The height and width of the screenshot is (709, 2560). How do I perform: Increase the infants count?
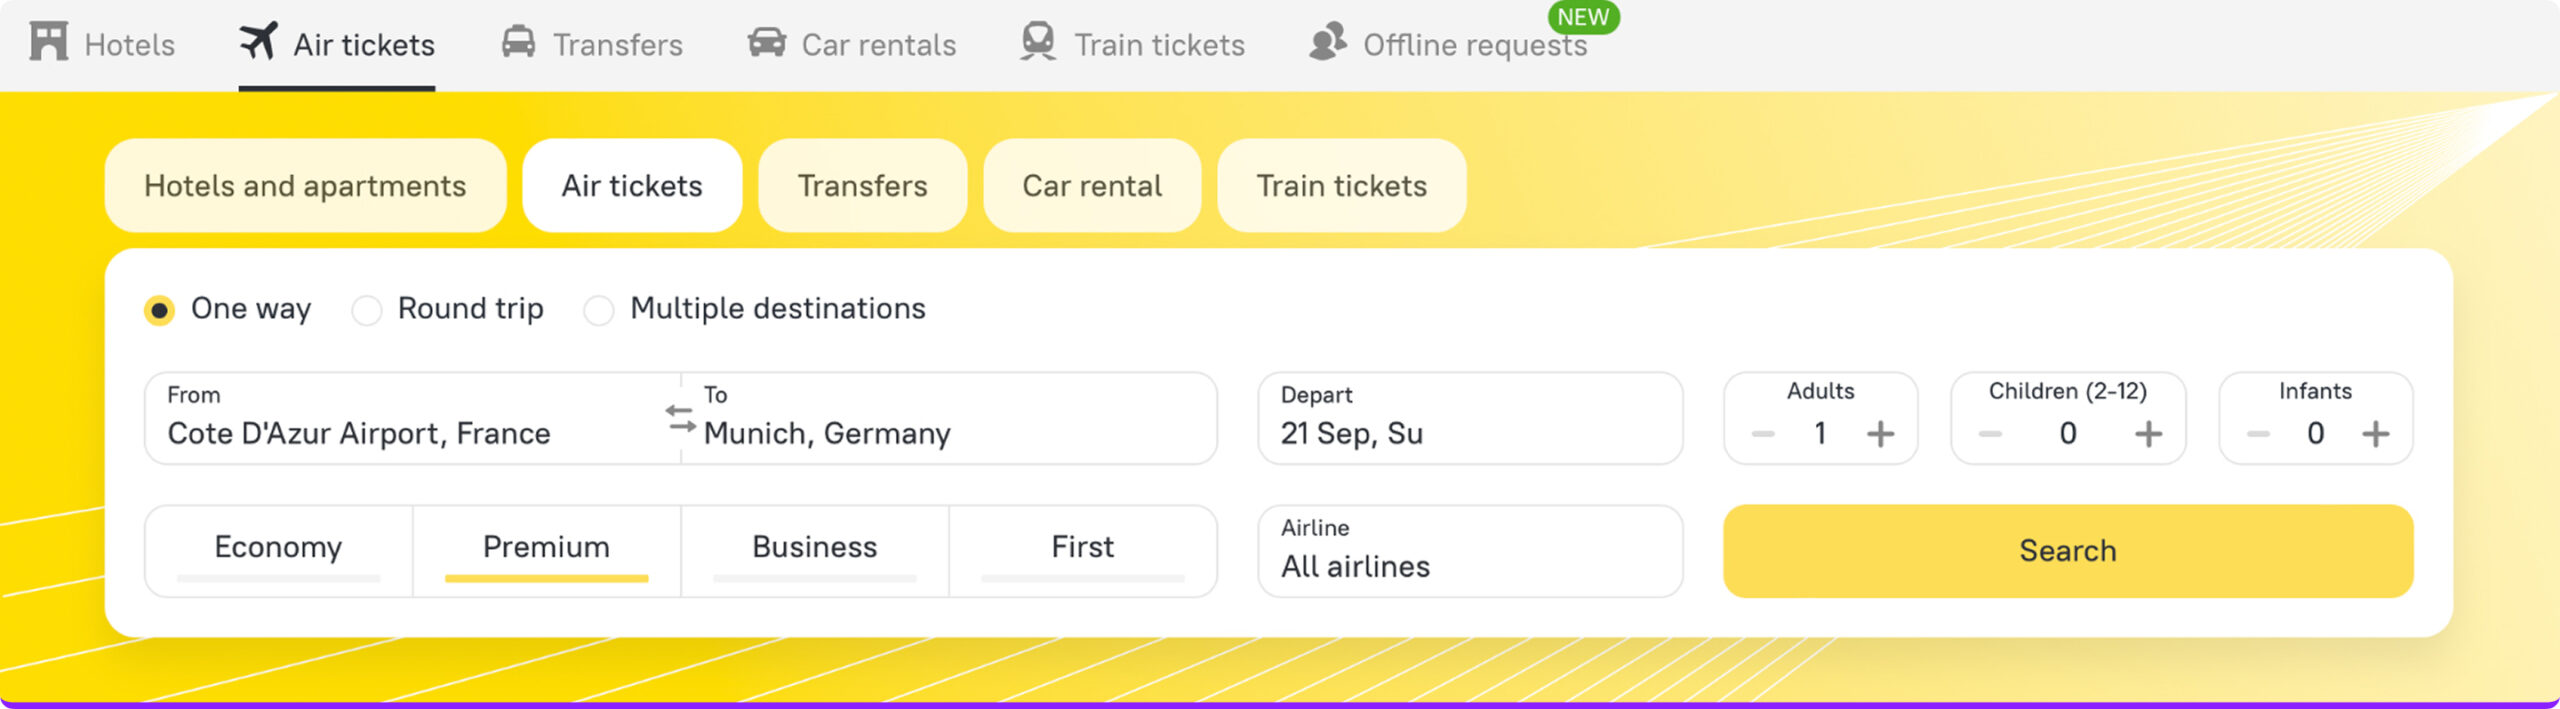(x=2375, y=434)
